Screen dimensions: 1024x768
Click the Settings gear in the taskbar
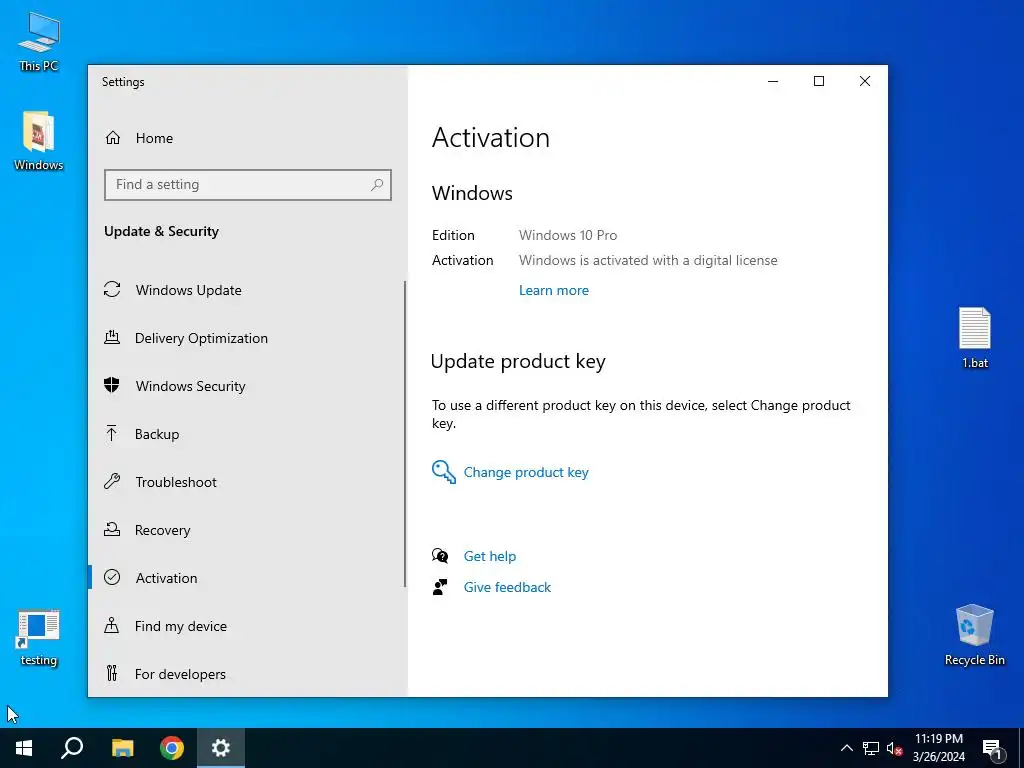click(221, 748)
